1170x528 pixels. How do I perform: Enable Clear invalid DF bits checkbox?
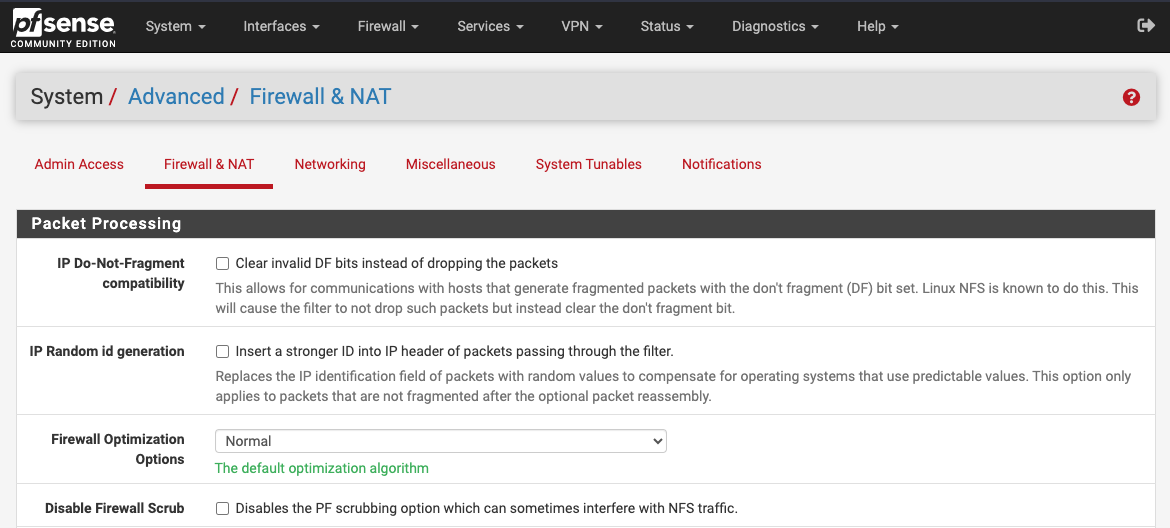[x=223, y=264]
